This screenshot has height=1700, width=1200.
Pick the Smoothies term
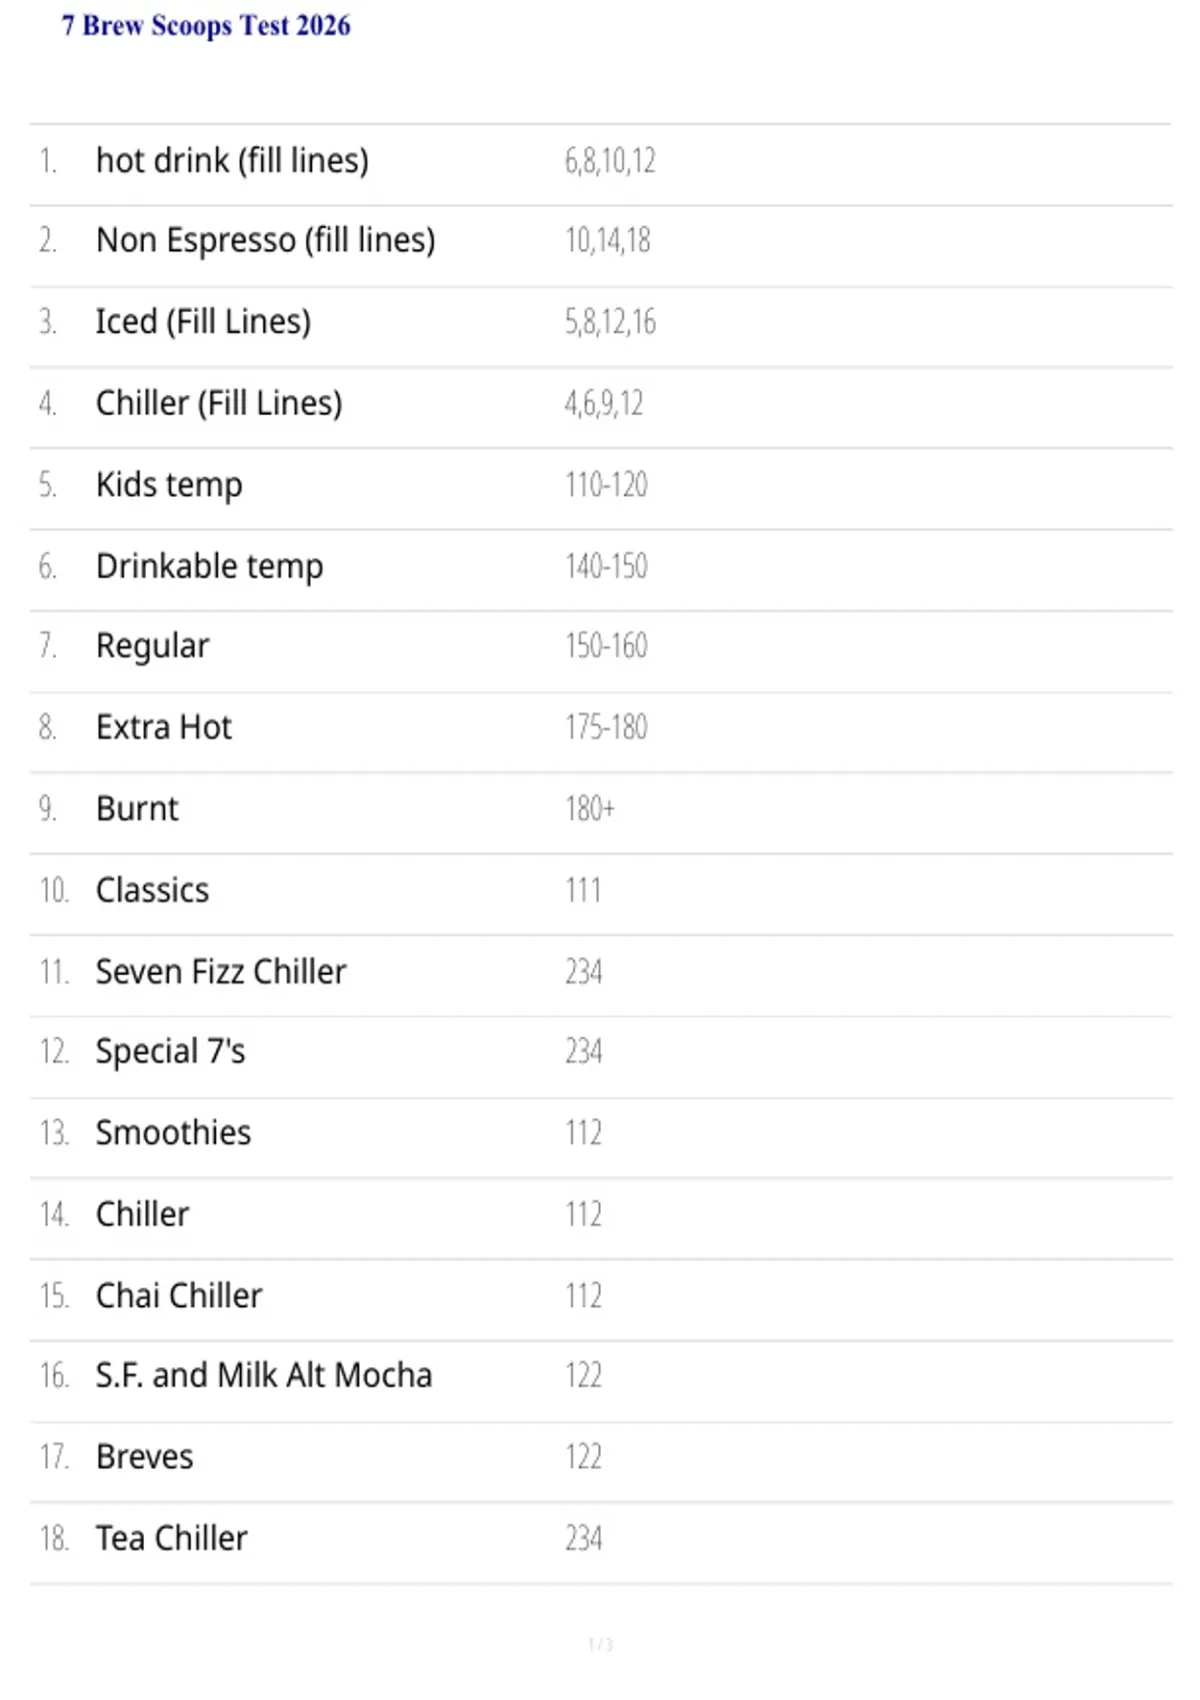[x=173, y=1133]
